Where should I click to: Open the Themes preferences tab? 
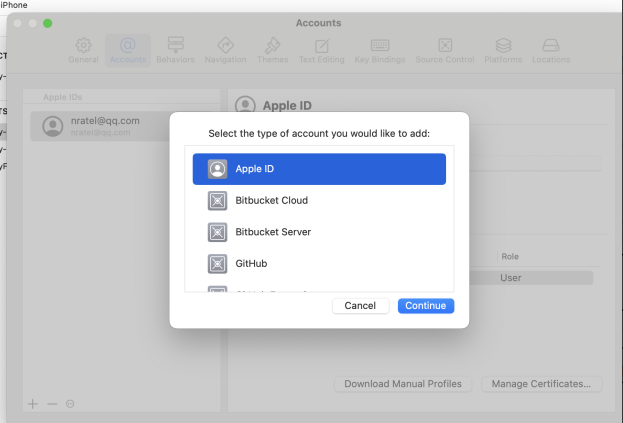click(x=272, y=50)
